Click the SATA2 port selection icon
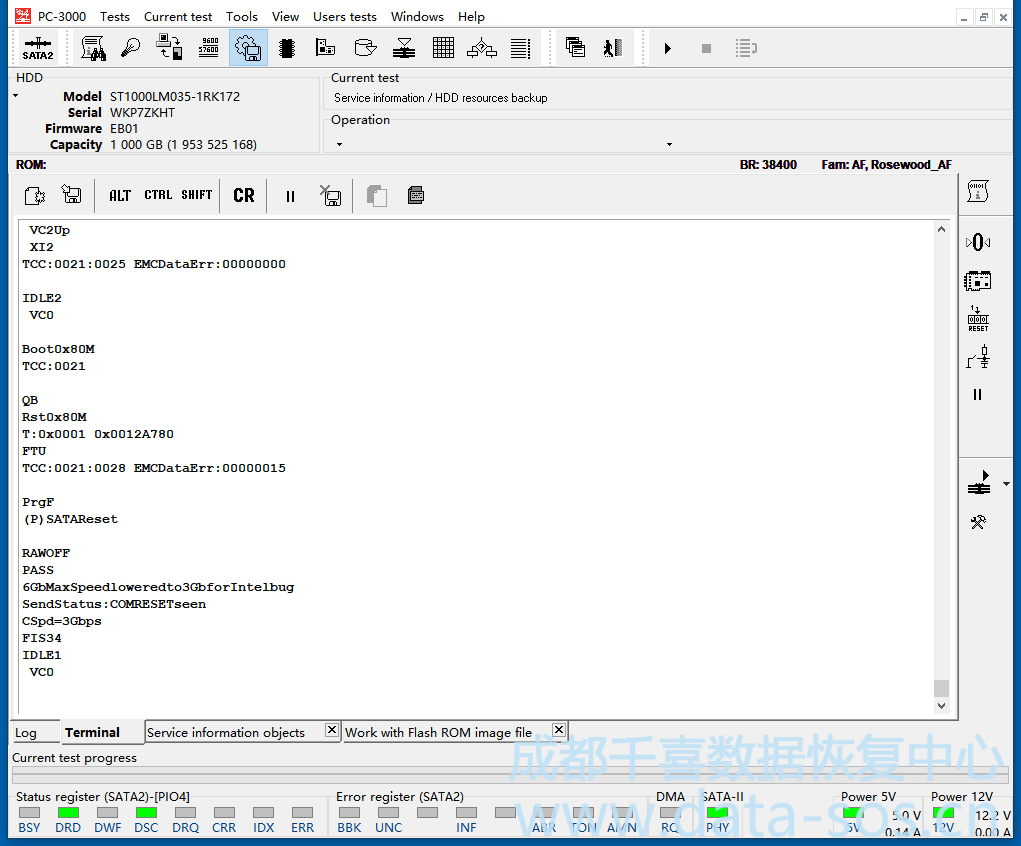Image resolution: width=1021 pixels, height=846 pixels. pos(38,48)
